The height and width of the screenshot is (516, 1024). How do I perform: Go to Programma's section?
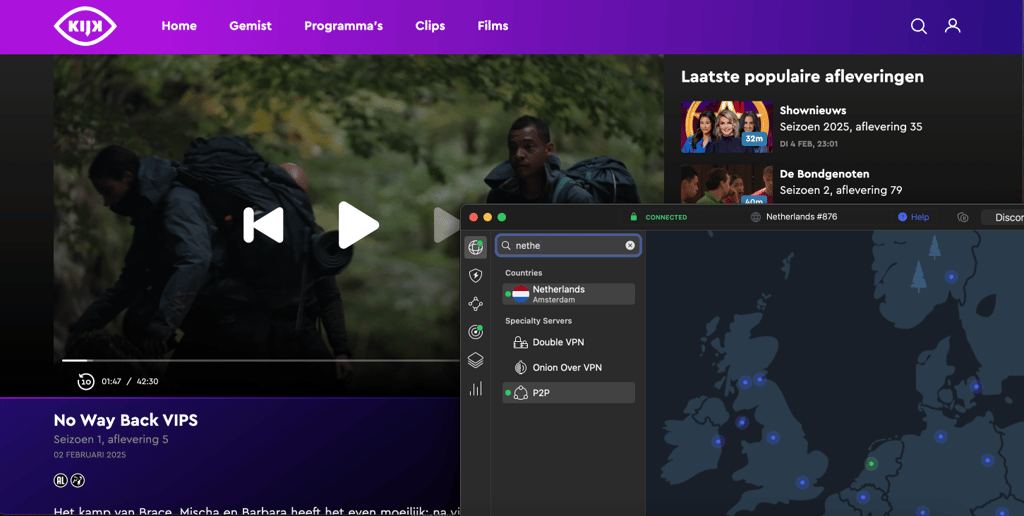coord(344,26)
